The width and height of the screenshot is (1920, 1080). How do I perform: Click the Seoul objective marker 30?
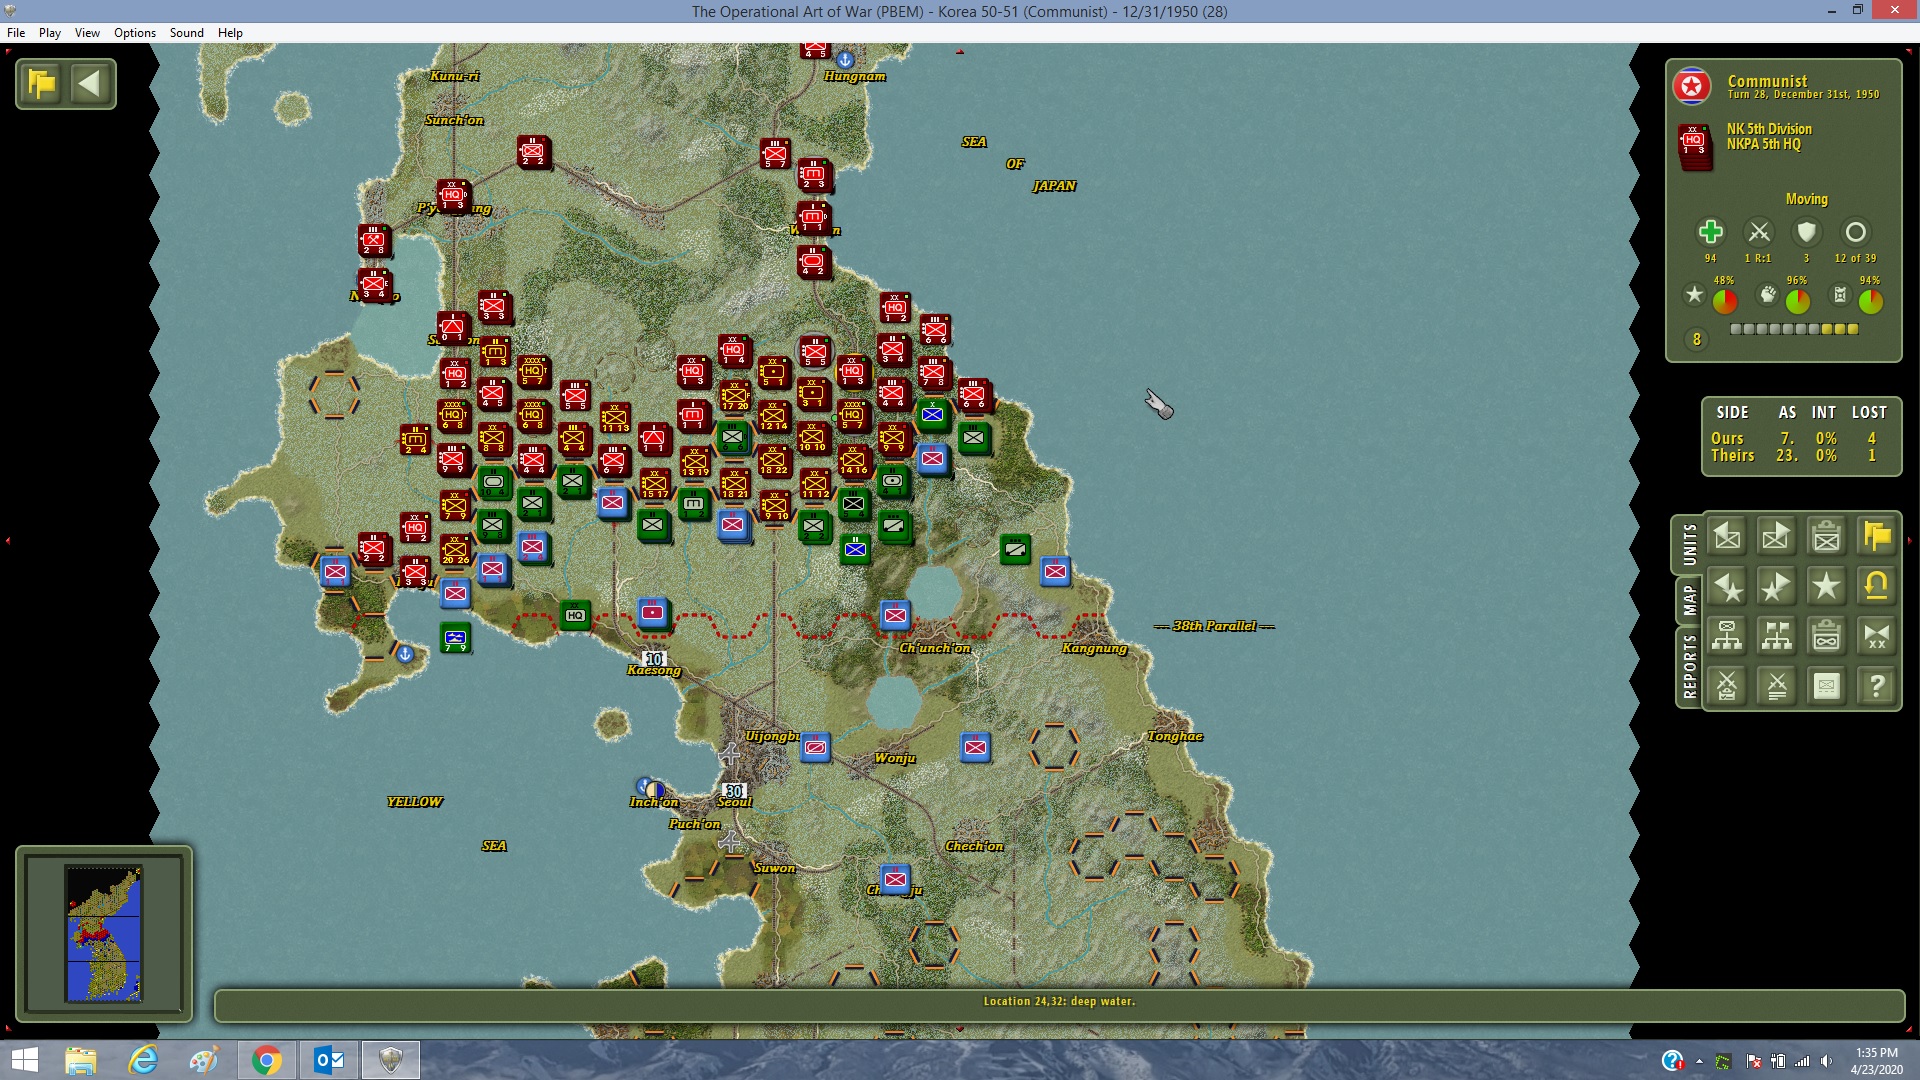tap(734, 791)
